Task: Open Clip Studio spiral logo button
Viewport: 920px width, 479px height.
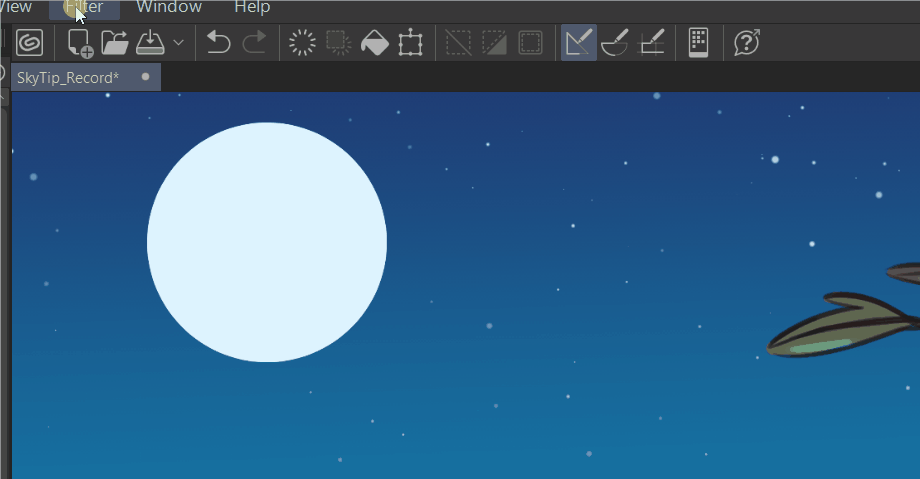Action: [30, 43]
